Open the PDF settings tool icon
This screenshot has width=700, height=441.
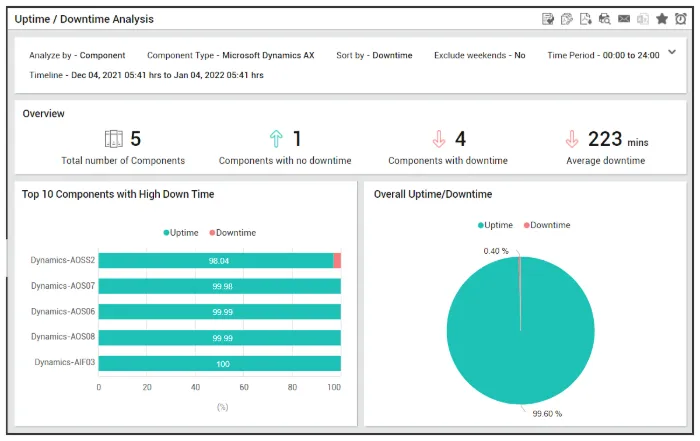(567, 19)
